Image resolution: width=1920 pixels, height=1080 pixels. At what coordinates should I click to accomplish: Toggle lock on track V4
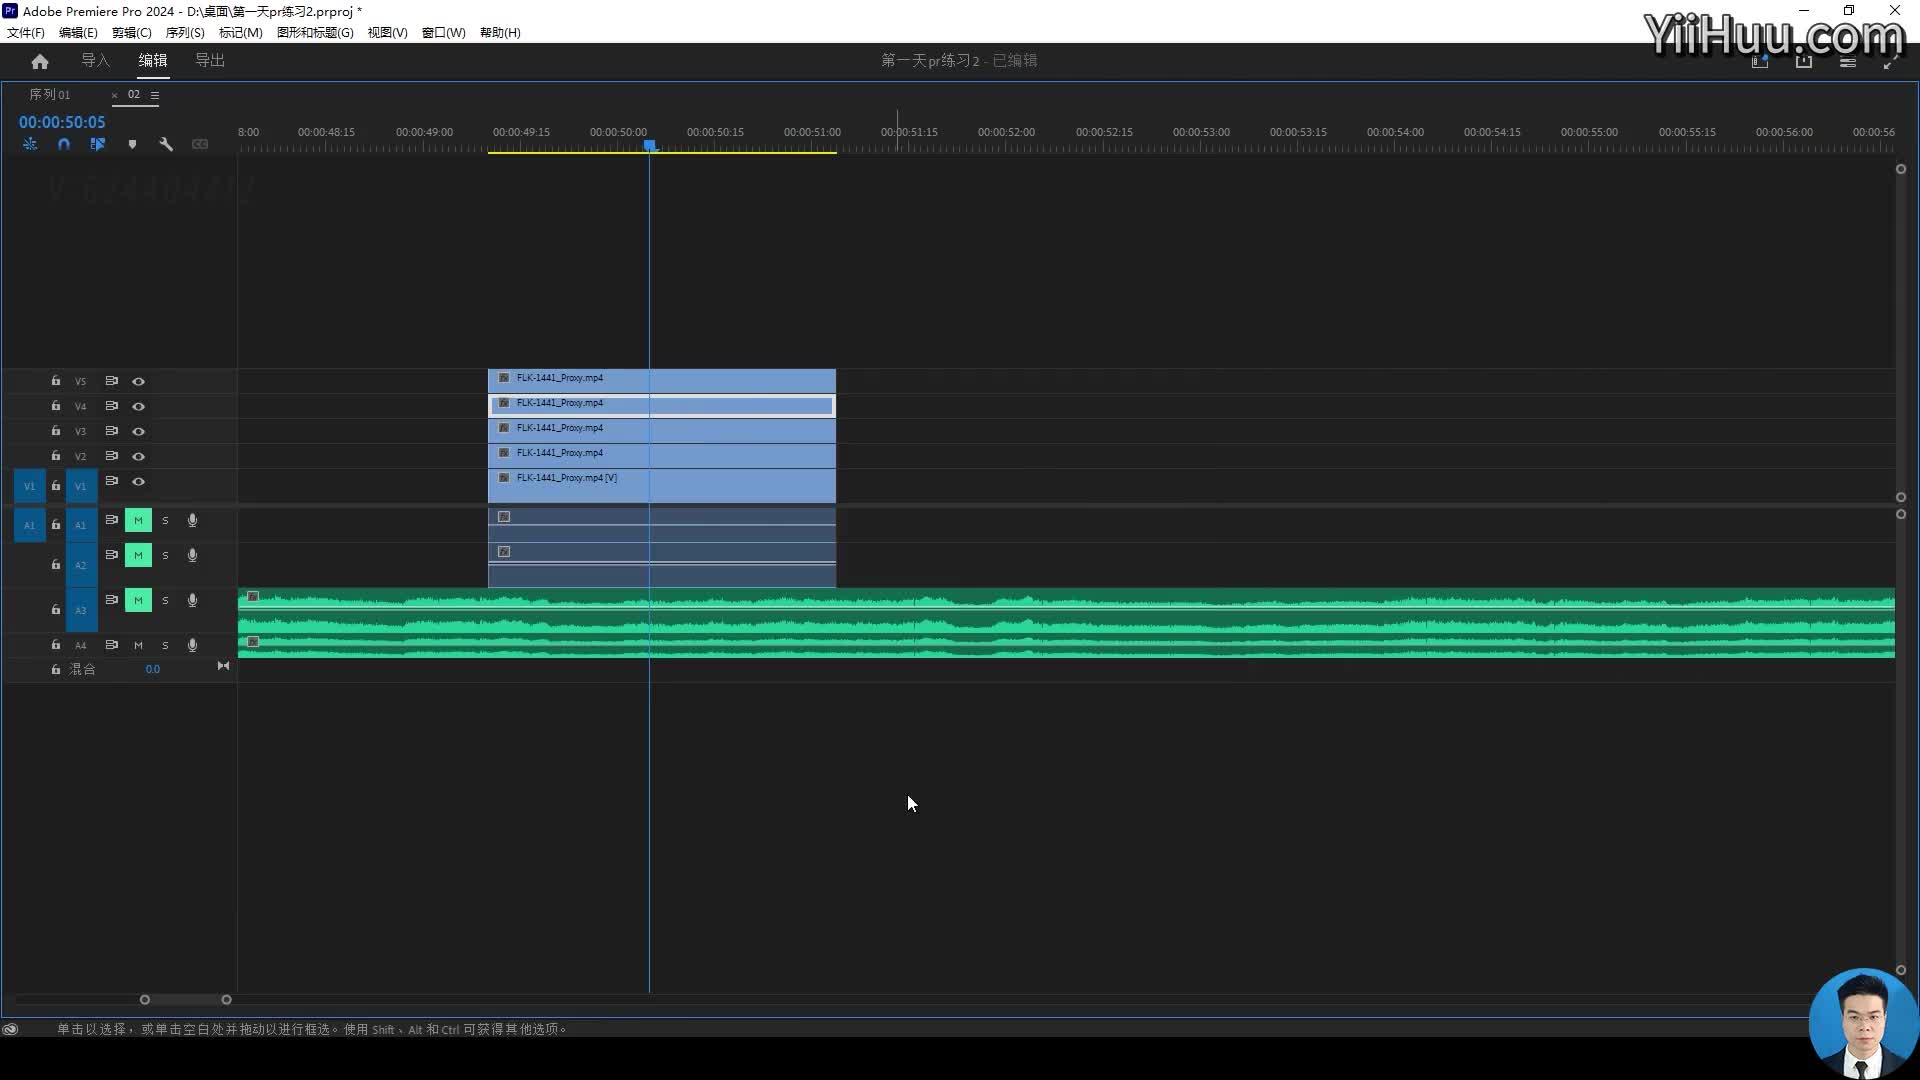tap(56, 406)
